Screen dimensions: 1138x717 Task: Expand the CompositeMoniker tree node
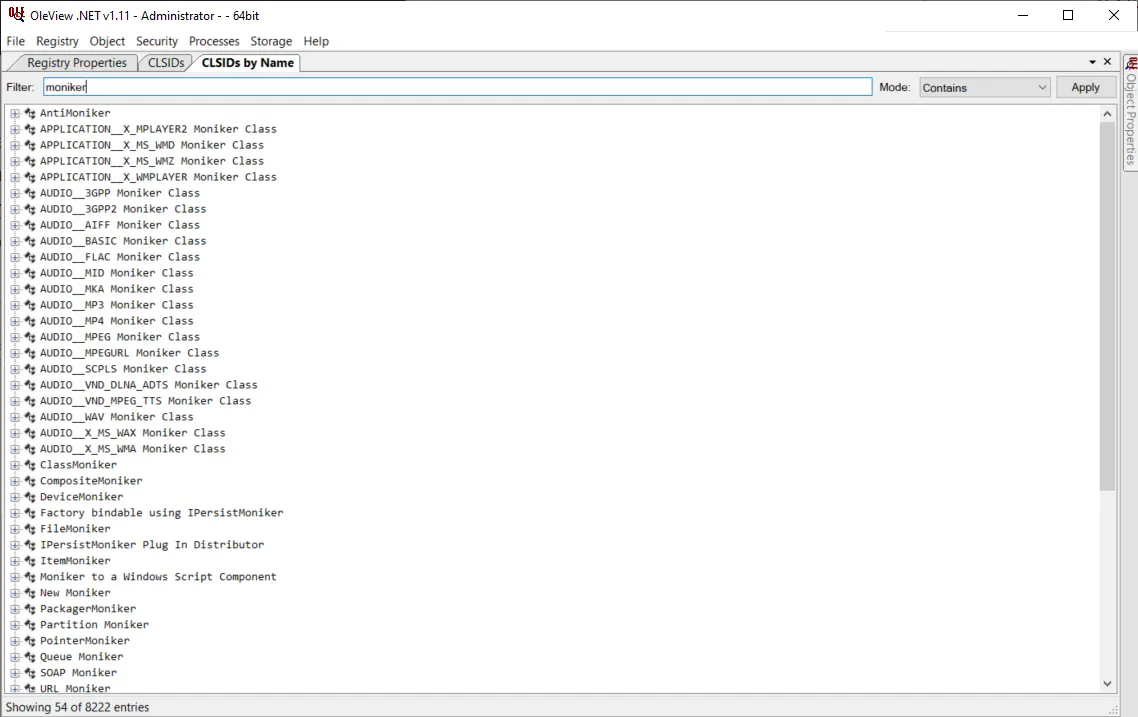tap(15, 481)
